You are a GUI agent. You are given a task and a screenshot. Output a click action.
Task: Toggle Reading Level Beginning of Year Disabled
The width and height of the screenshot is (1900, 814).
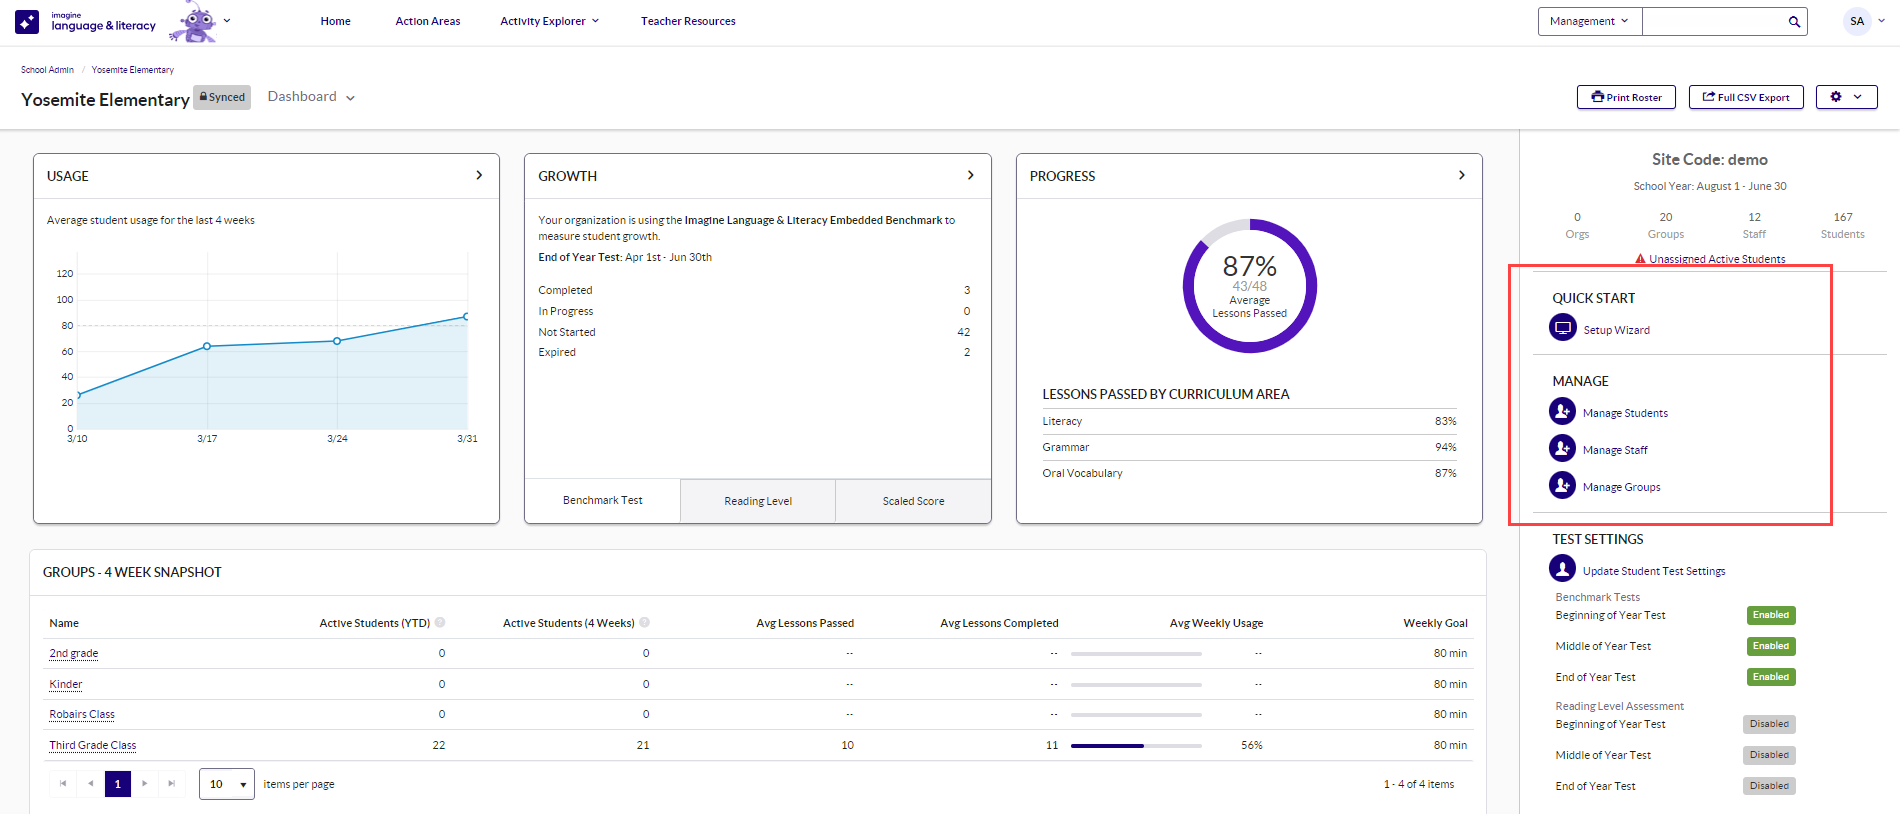click(1768, 724)
